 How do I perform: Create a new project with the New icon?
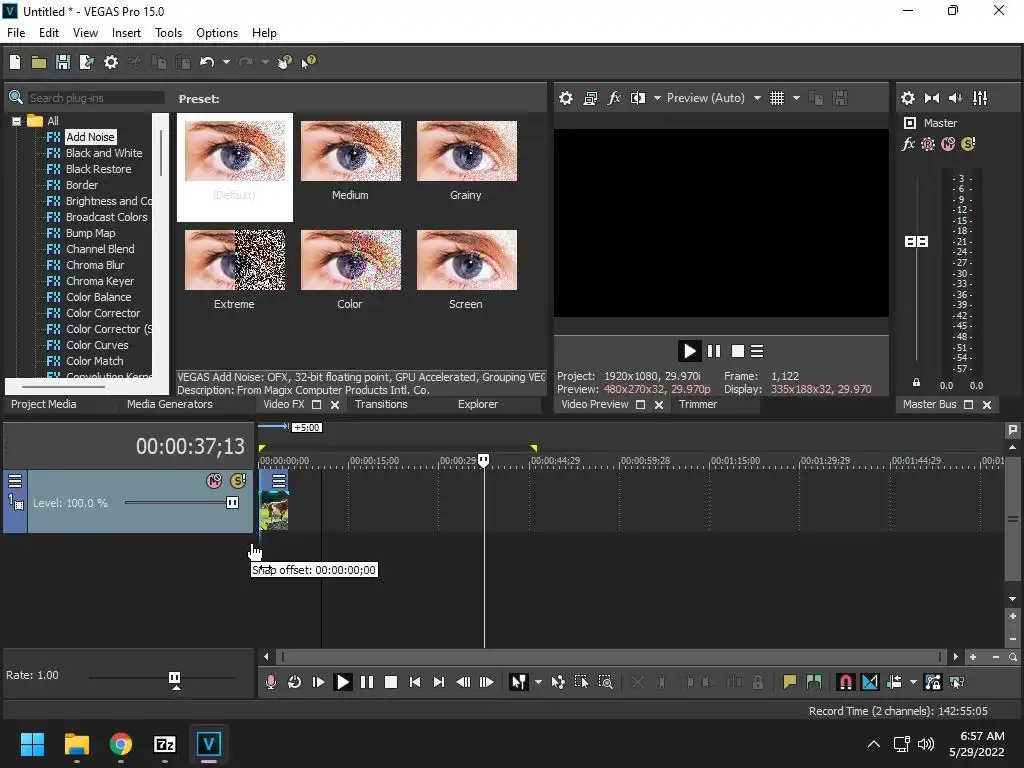15,62
